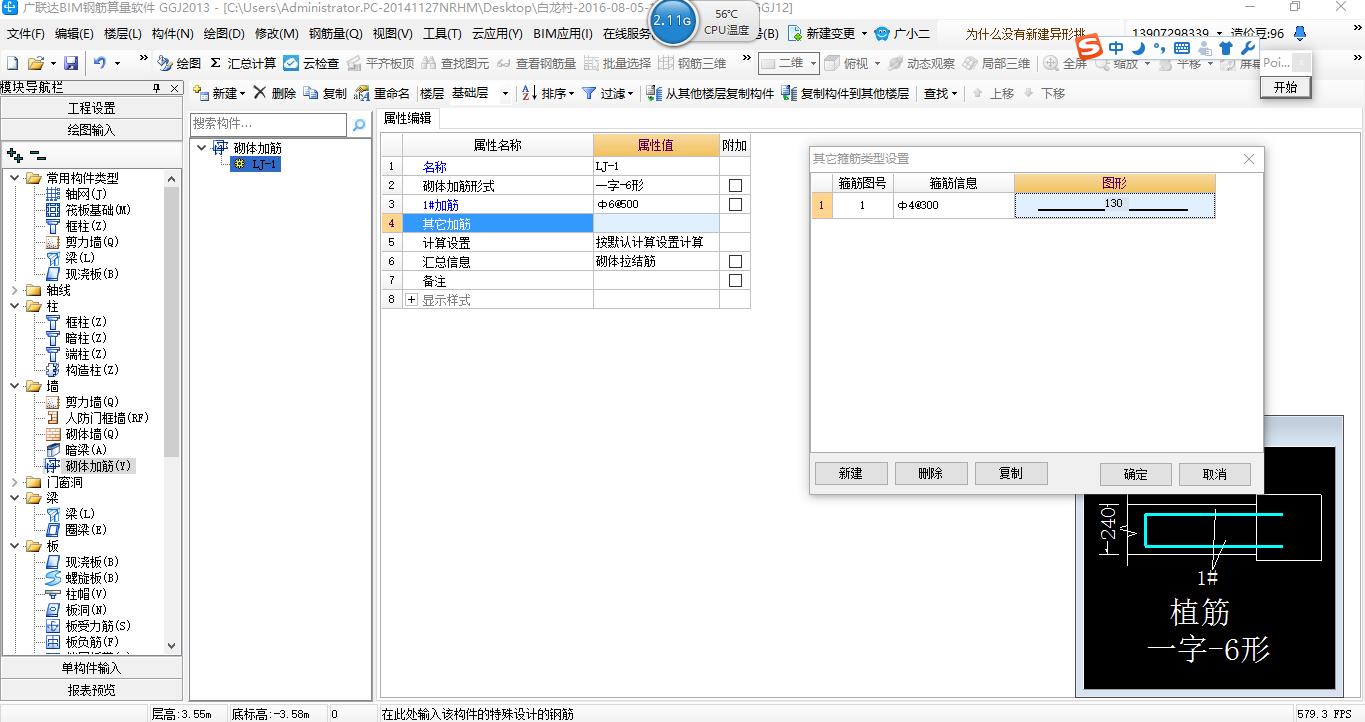Select 板洞(N) in navigation tree

76,610
